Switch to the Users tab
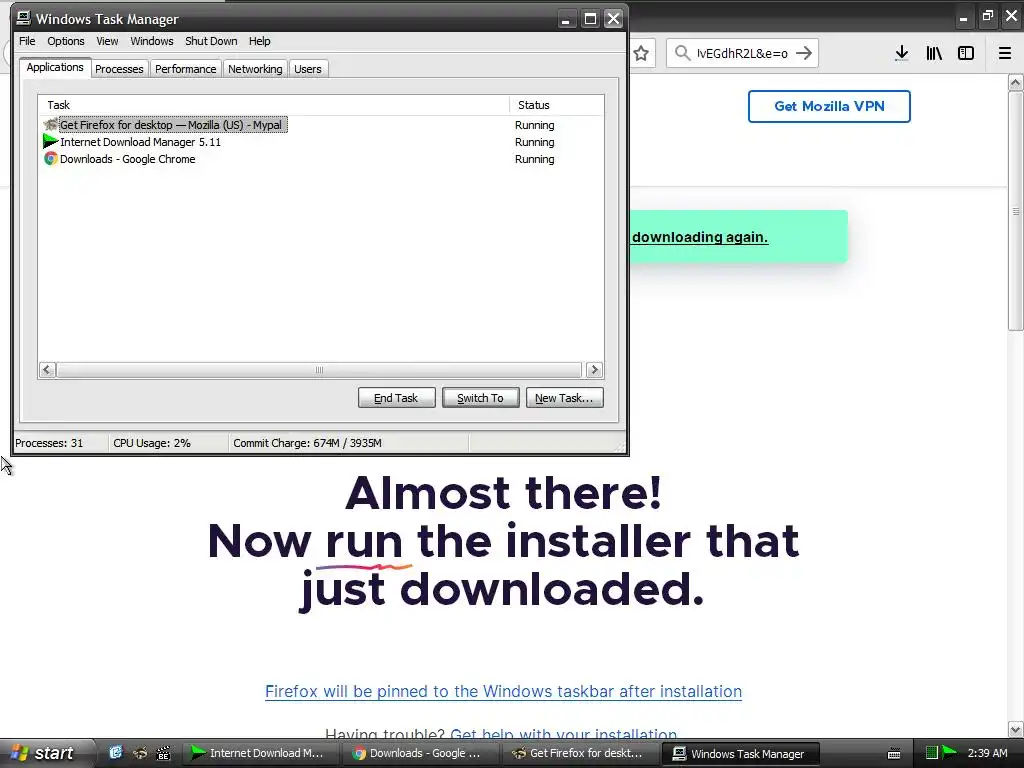The width and height of the screenshot is (1024, 768). [308, 69]
